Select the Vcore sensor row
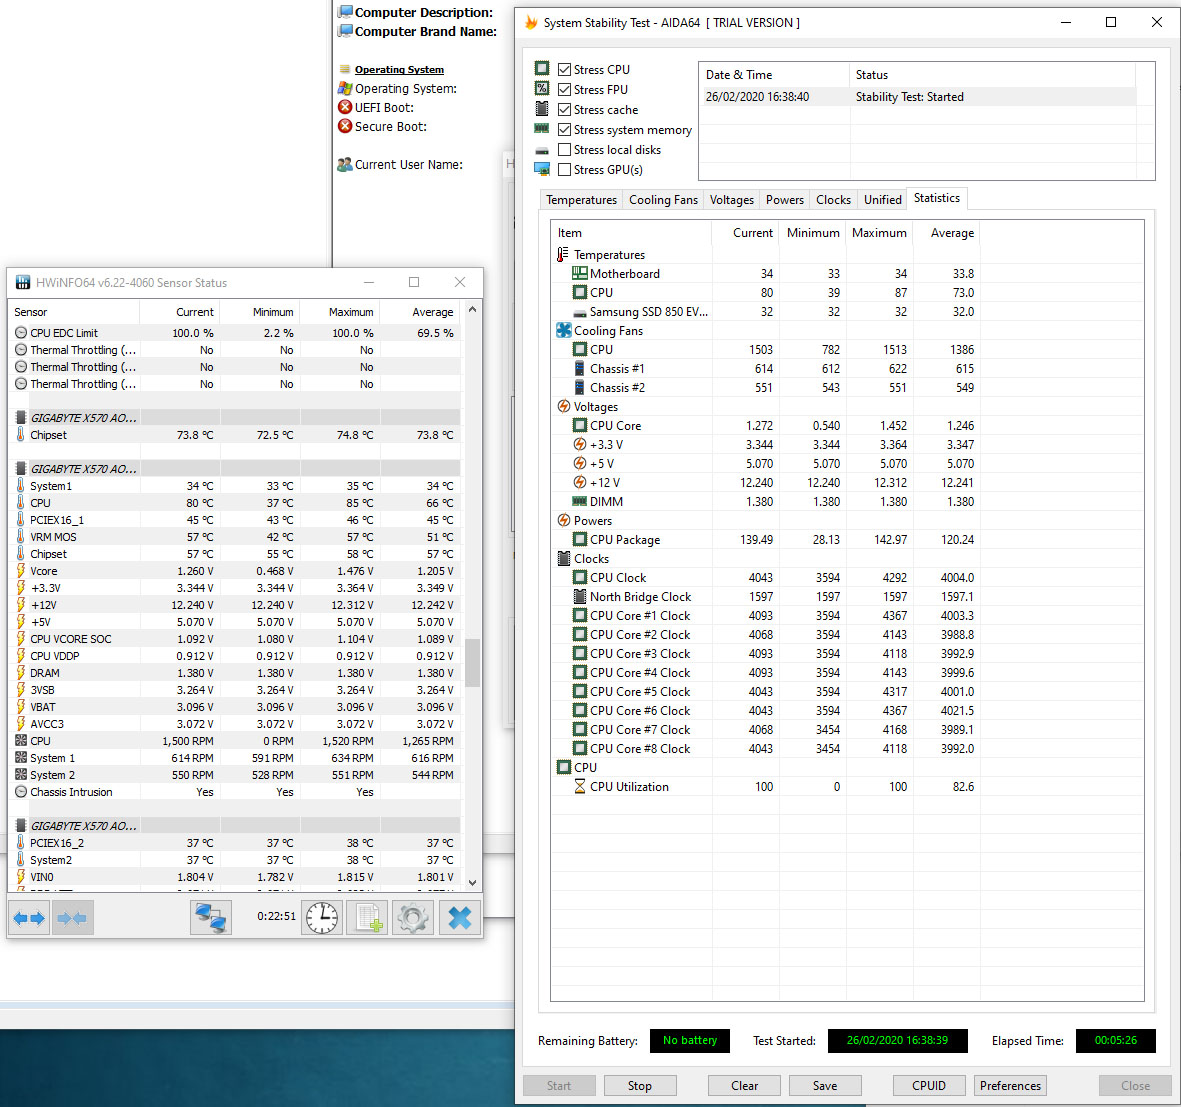1181x1107 pixels. [x=235, y=571]
